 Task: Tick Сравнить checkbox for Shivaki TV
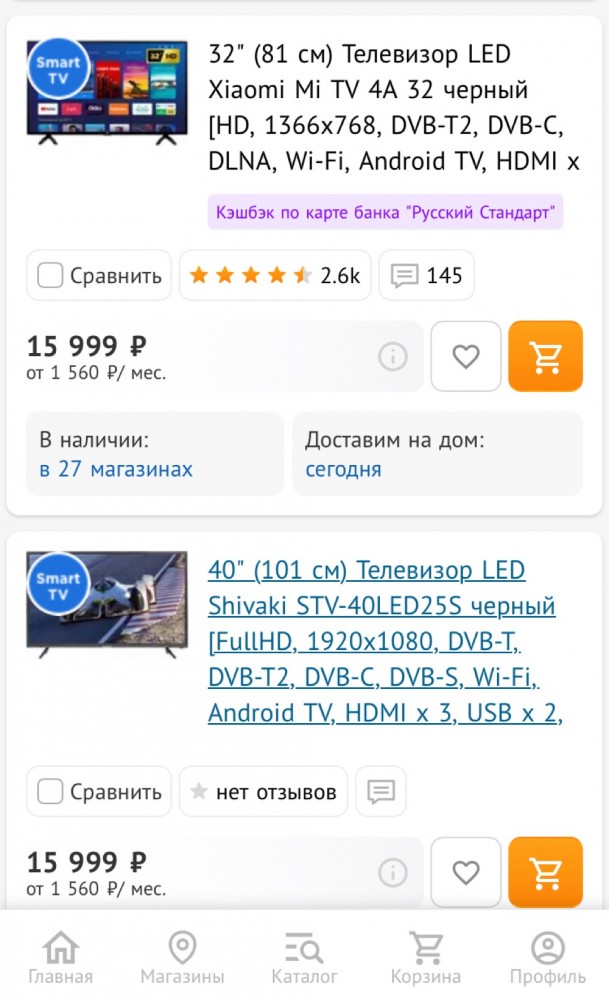tap(50, 791)
